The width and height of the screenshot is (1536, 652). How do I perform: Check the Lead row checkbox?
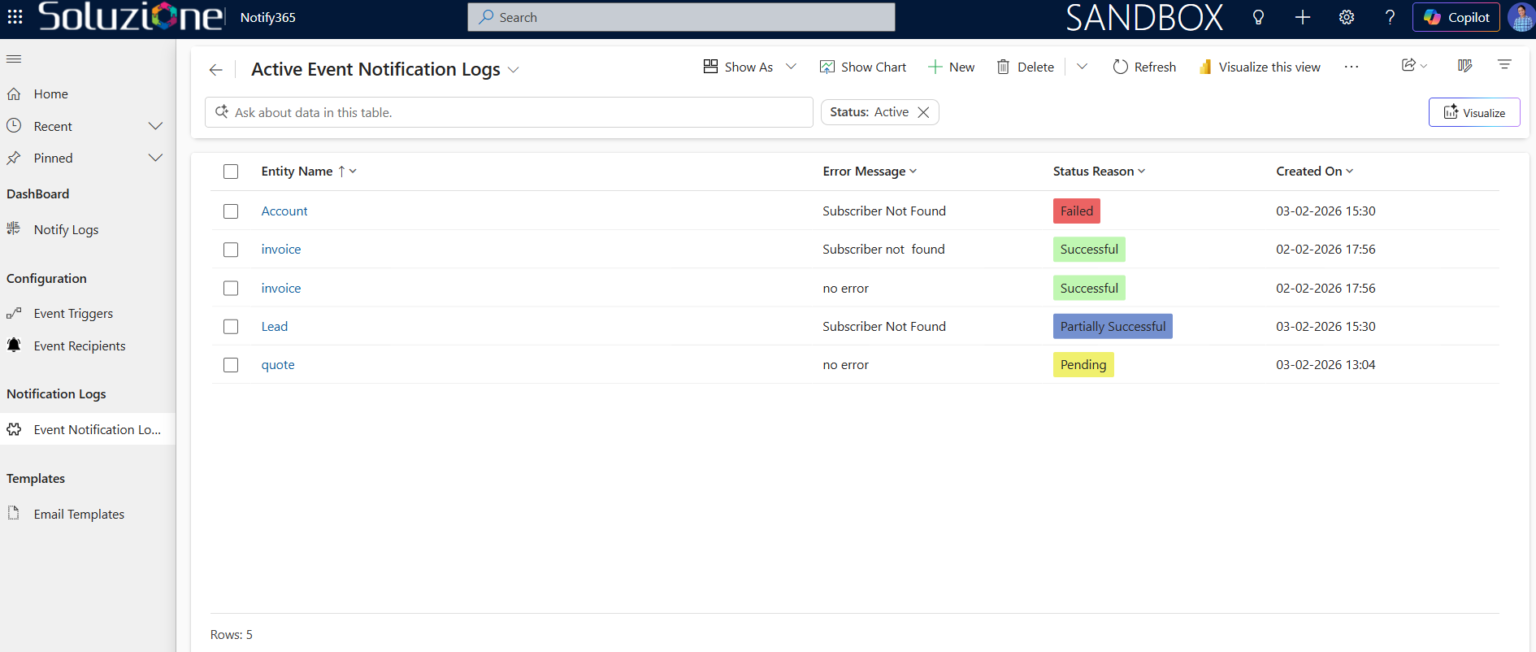point(231,326)
